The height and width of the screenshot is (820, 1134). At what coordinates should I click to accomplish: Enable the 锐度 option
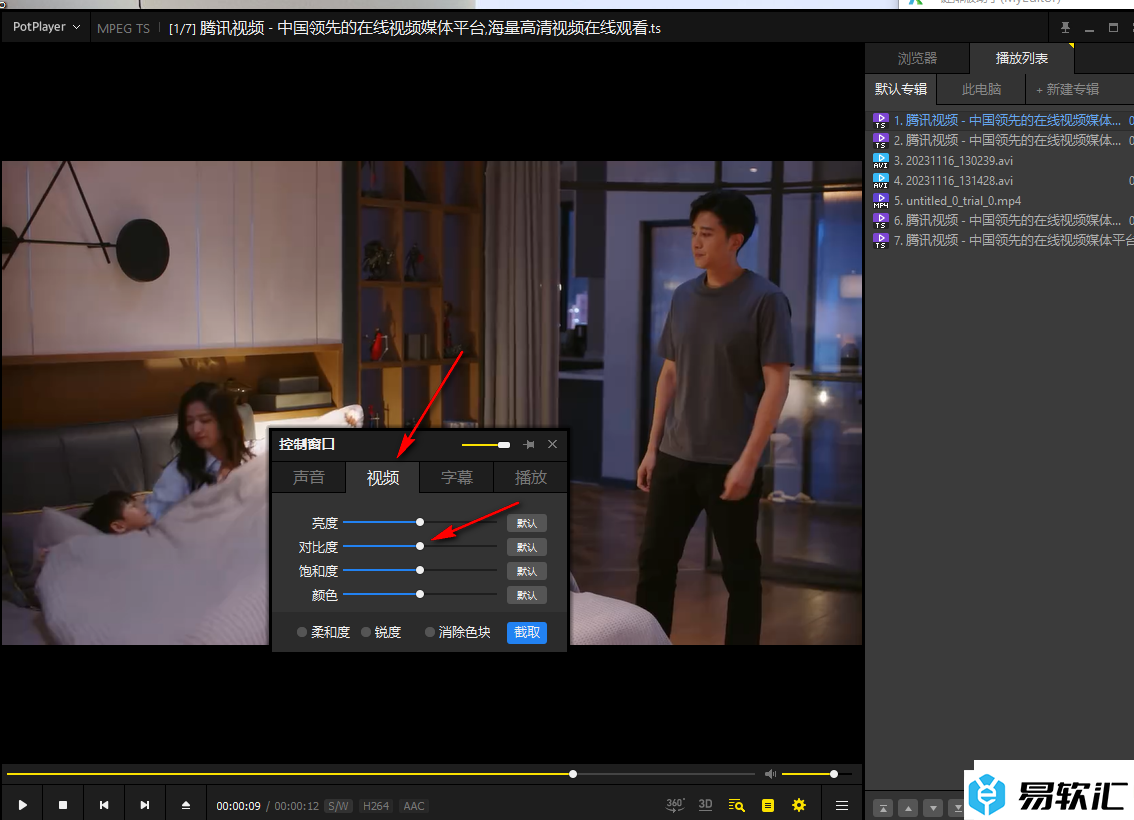(381, 632)
